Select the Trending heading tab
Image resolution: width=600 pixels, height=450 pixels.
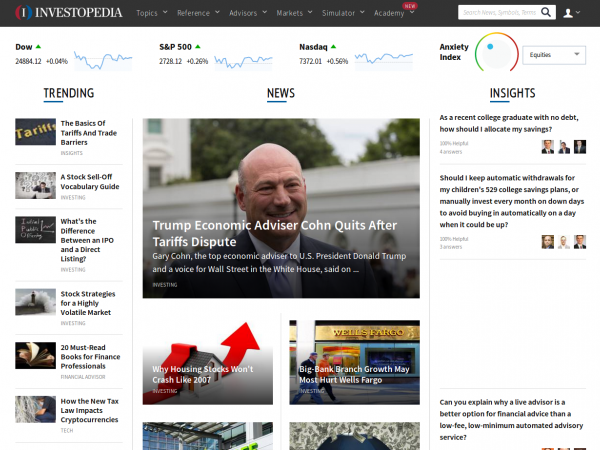pos(69,93)
